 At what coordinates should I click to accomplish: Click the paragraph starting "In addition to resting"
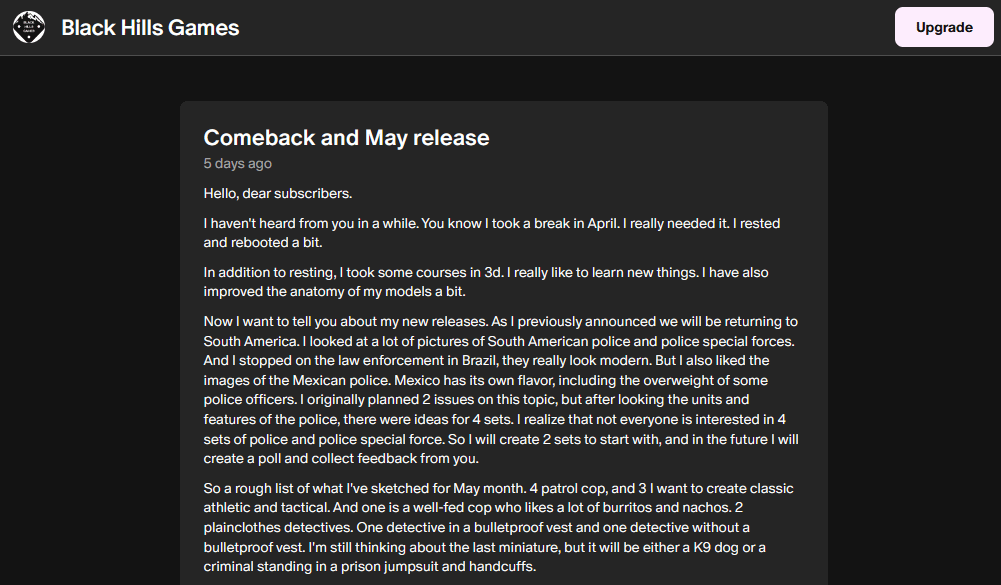click(486, 282)
